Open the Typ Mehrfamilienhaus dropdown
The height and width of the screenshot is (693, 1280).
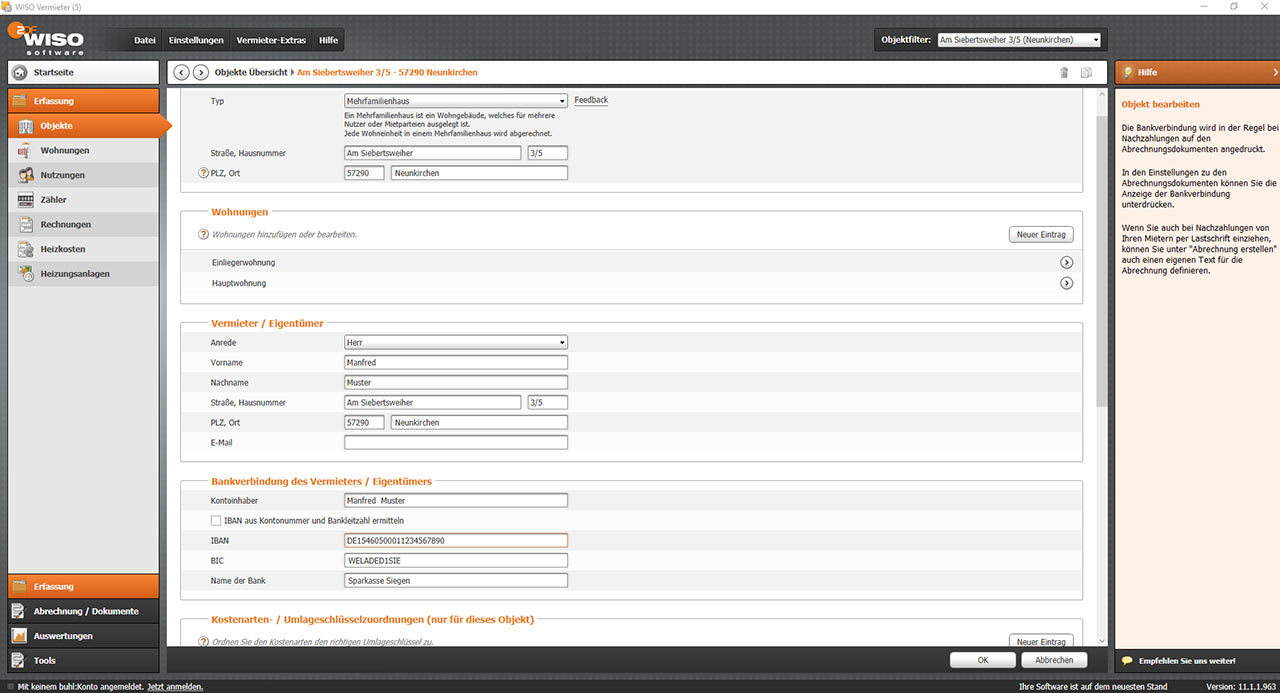(456, 101)
